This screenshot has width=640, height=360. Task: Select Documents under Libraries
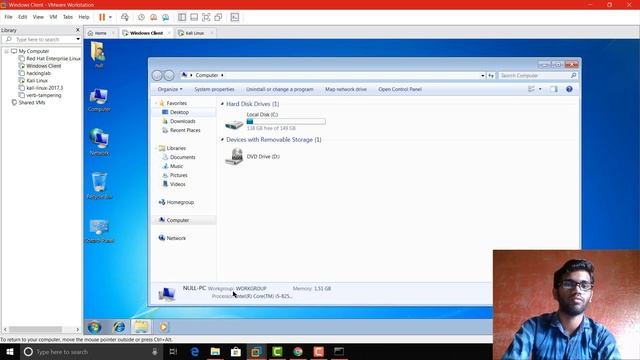point(182,157)
